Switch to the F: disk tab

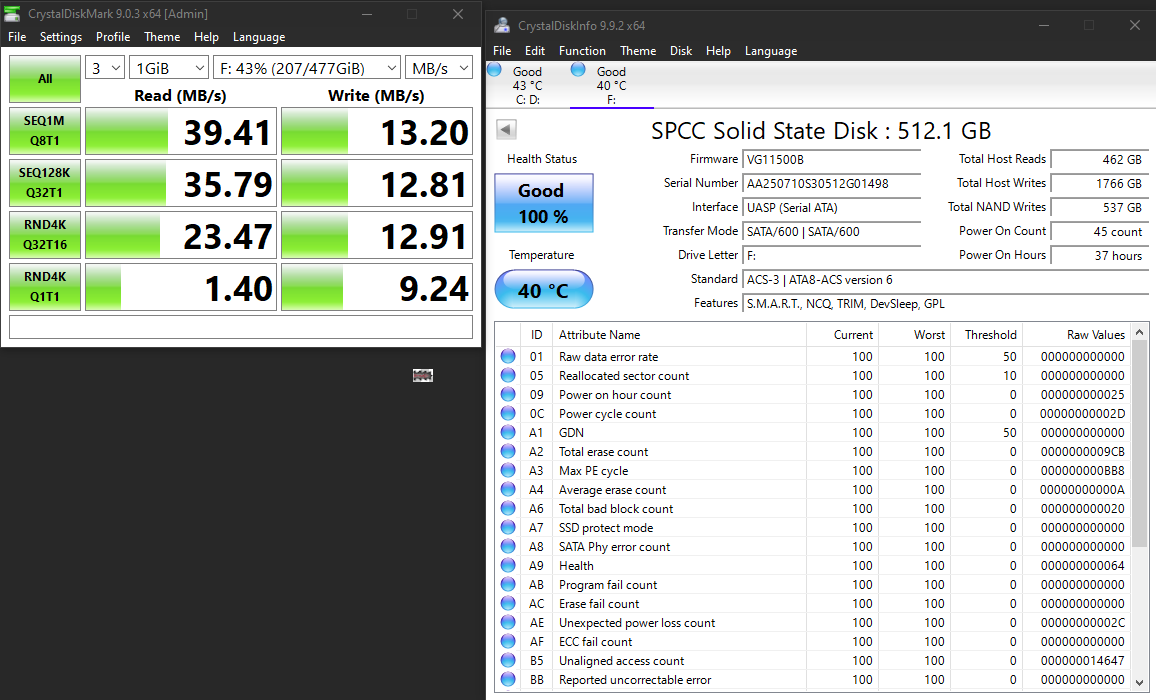(611, 86)
